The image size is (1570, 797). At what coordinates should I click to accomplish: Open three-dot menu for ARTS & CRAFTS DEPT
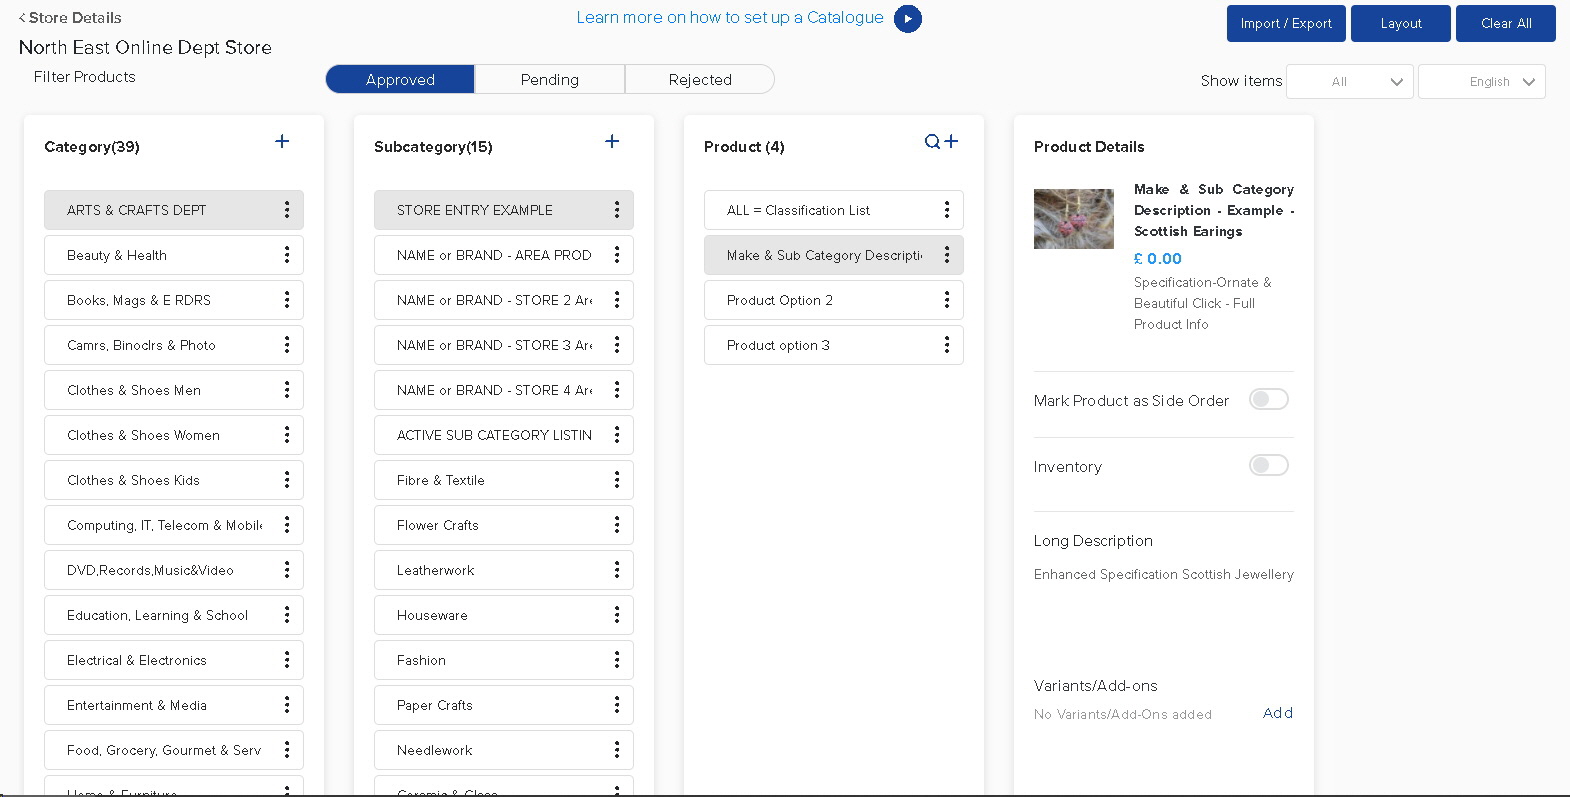[x=287, y=210]
